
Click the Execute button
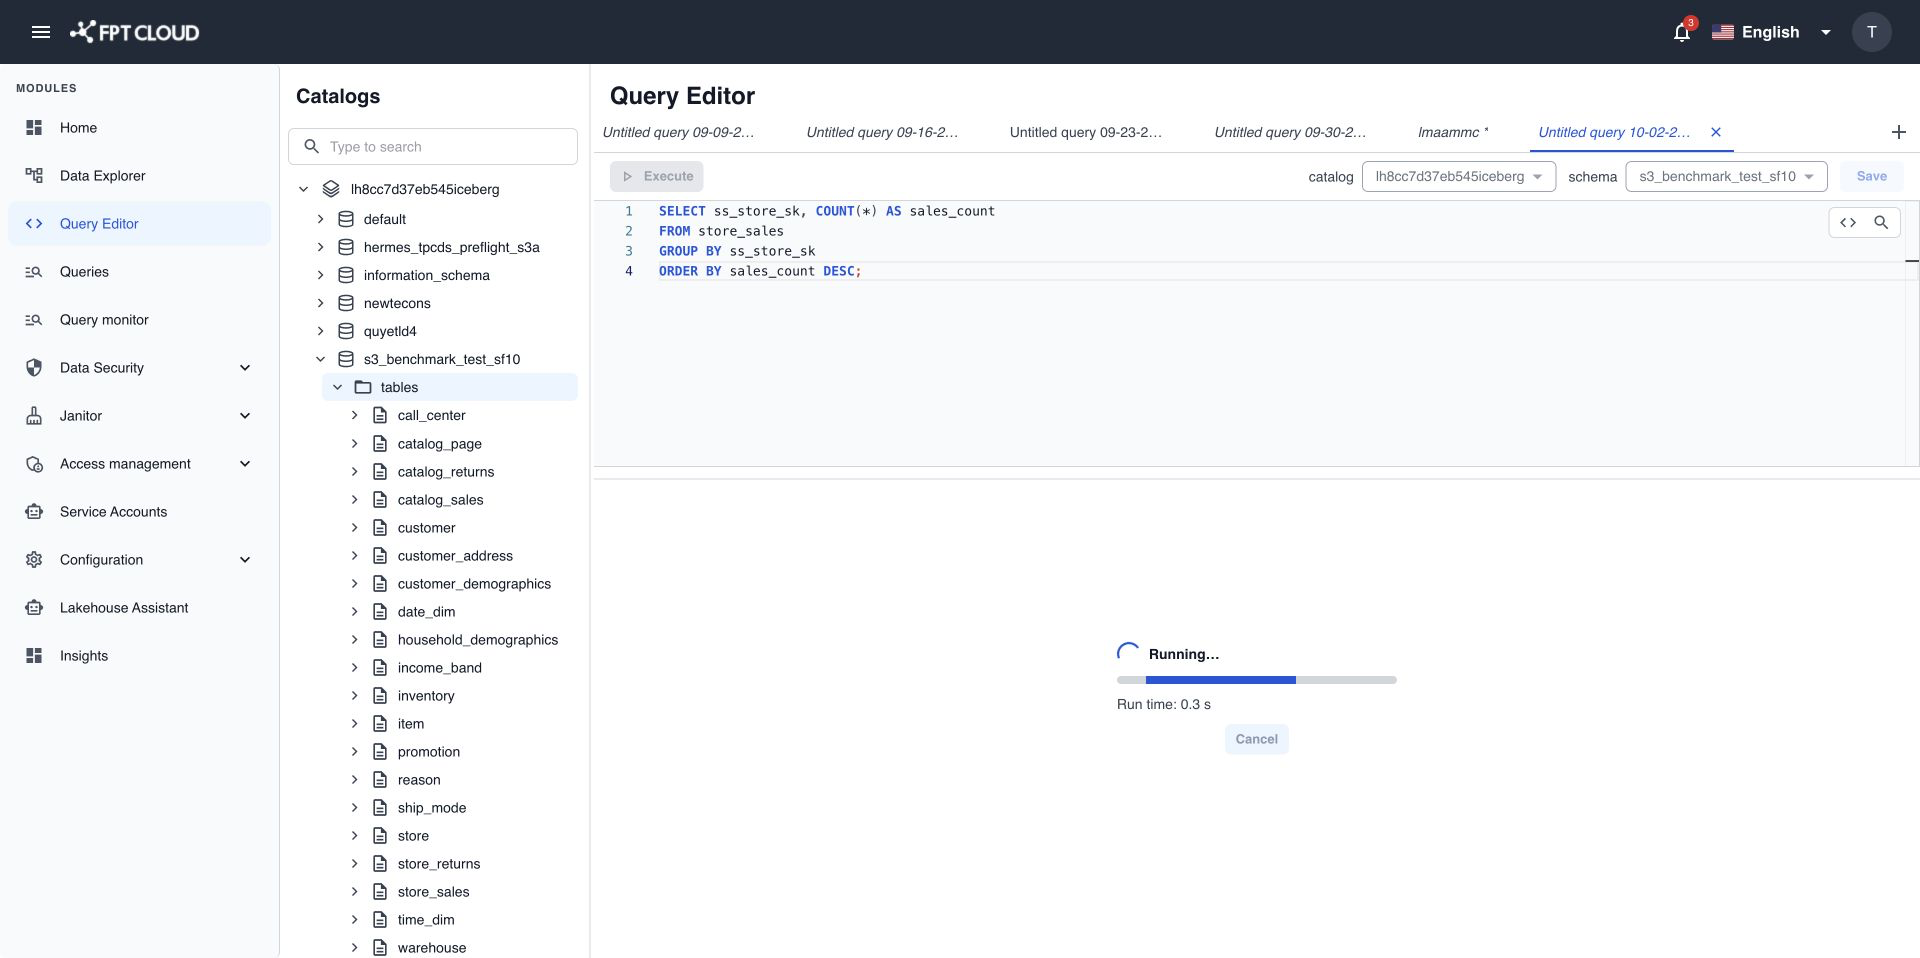point(657,176)
